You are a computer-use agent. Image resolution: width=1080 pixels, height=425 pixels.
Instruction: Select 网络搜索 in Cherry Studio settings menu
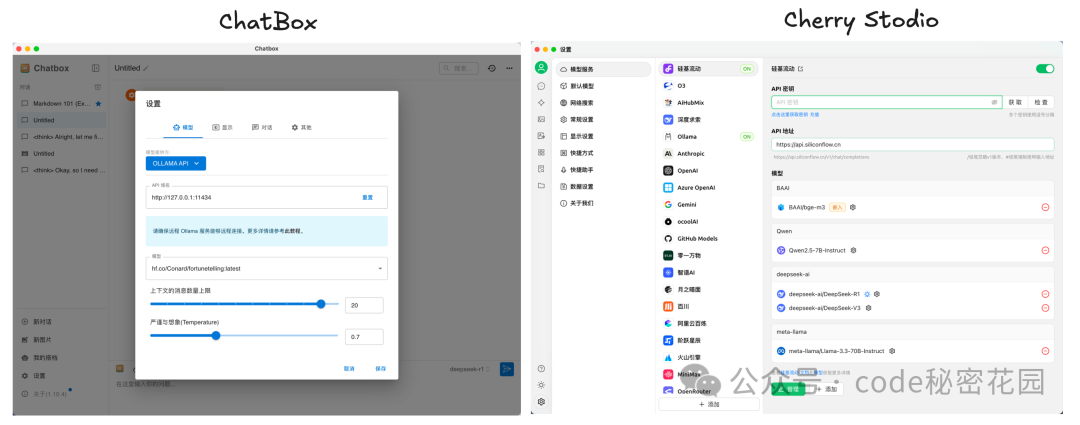pyautogui.click(x=603, y=103)
